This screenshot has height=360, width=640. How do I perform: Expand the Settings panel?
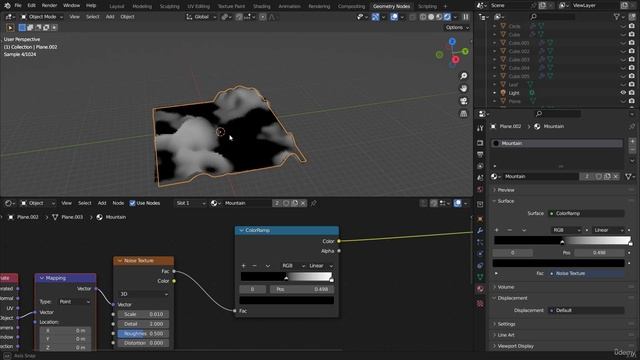tap(506, 324)
